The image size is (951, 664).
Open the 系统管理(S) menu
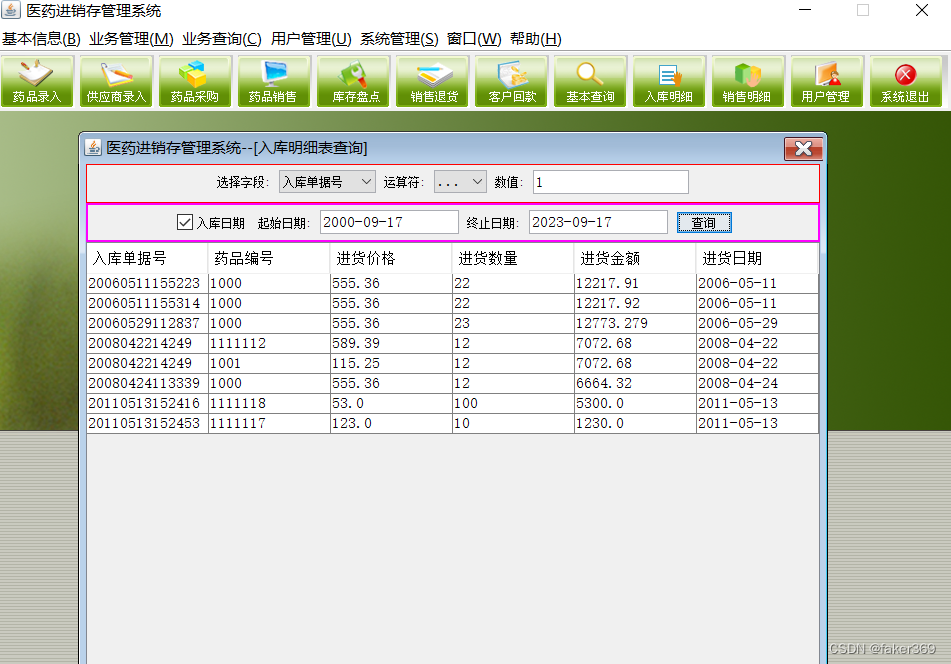[x=399, y=39]
